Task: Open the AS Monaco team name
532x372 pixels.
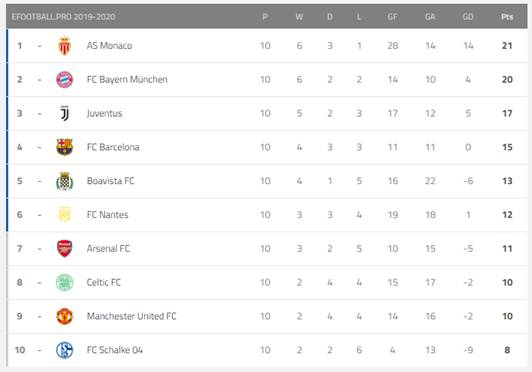Action: 109,45
